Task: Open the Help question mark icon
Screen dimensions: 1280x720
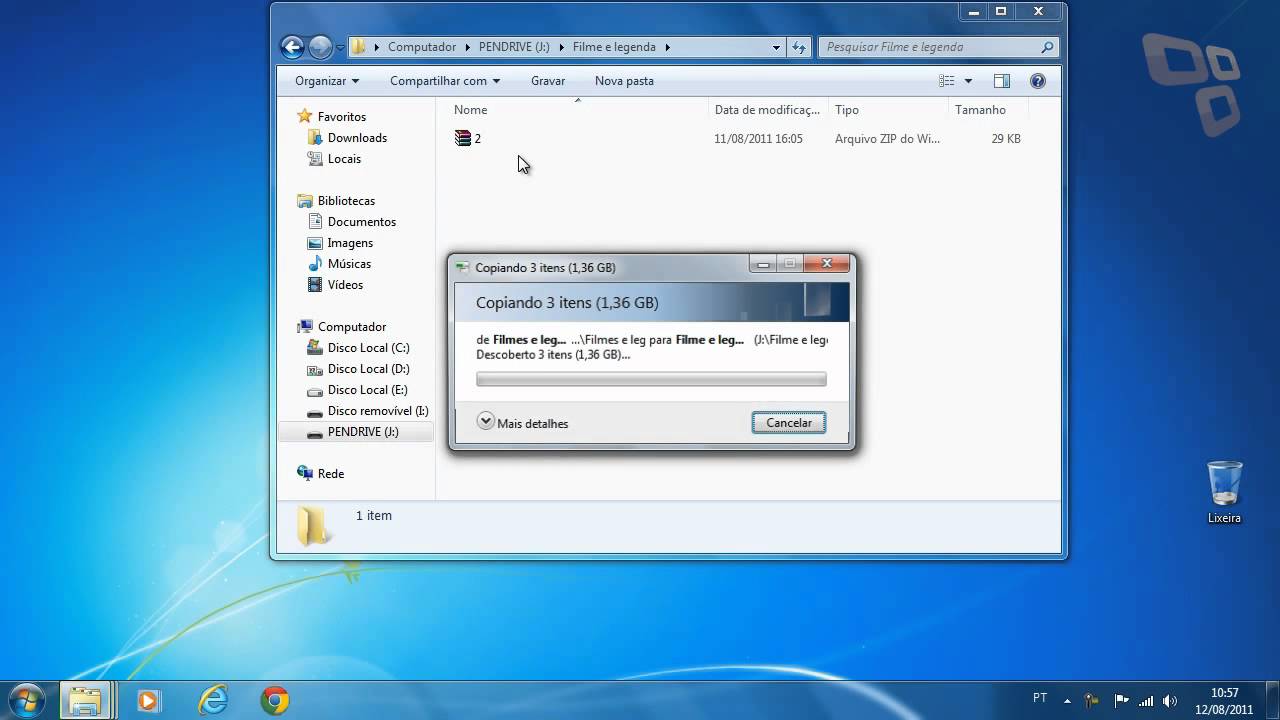Action: 1037,81
